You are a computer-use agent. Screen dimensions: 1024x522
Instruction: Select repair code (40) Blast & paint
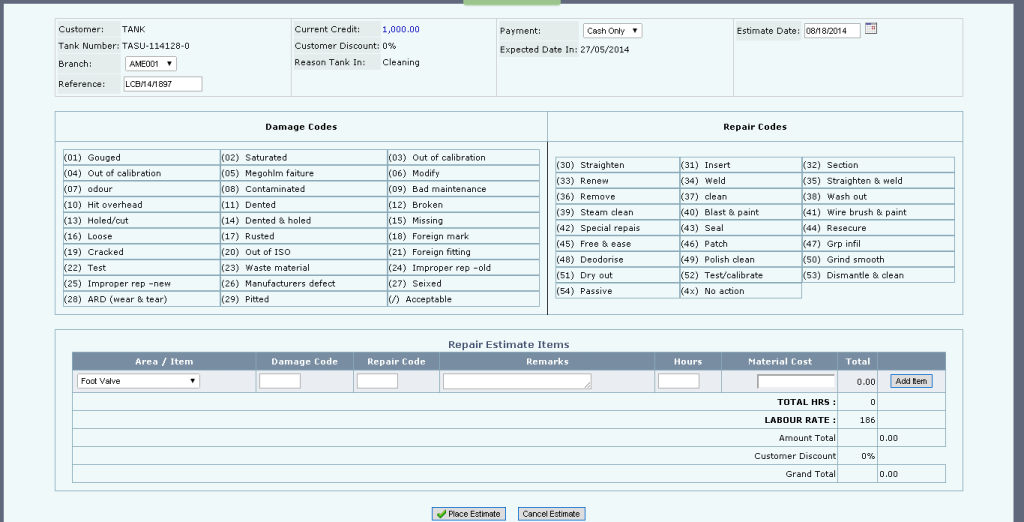(x=741, y=212)
